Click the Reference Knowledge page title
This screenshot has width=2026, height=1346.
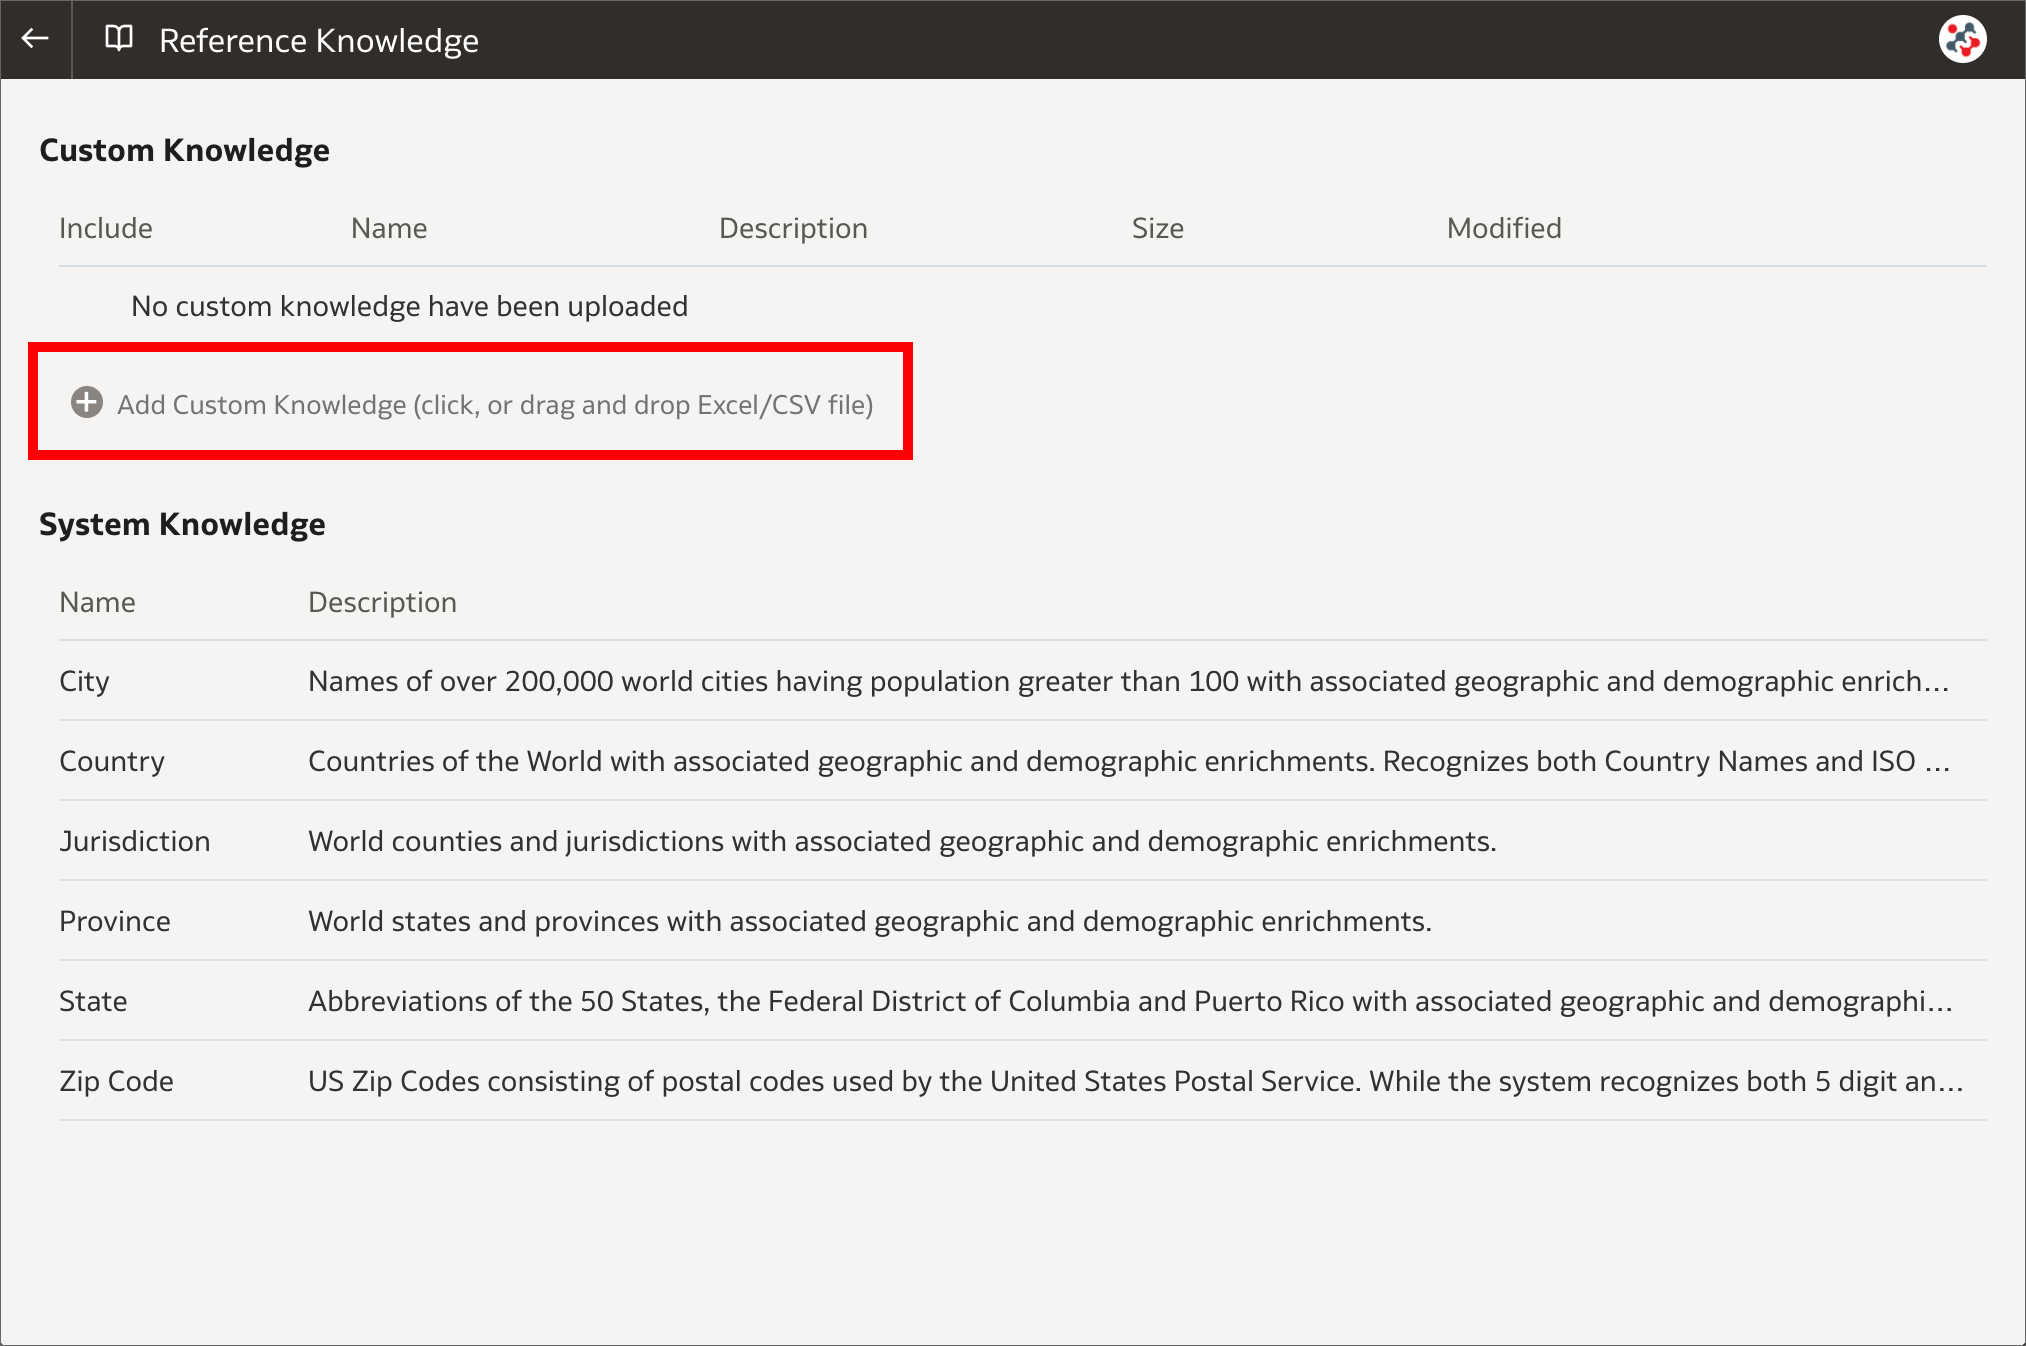point(318,40)
